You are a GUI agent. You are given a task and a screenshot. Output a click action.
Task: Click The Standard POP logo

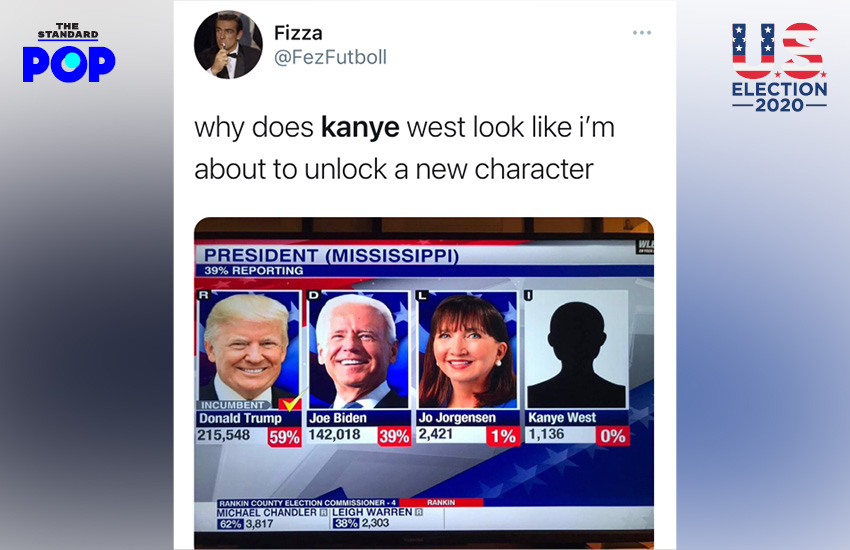tap(68, 52)
